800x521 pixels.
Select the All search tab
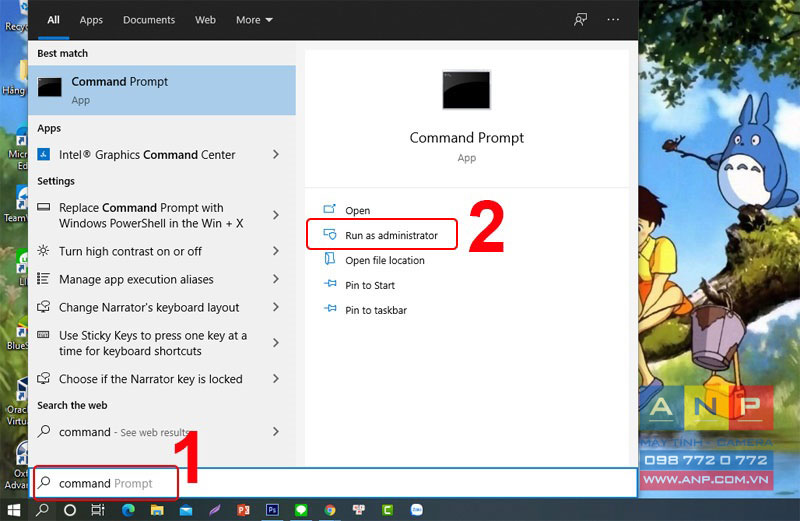pos(53,20)
